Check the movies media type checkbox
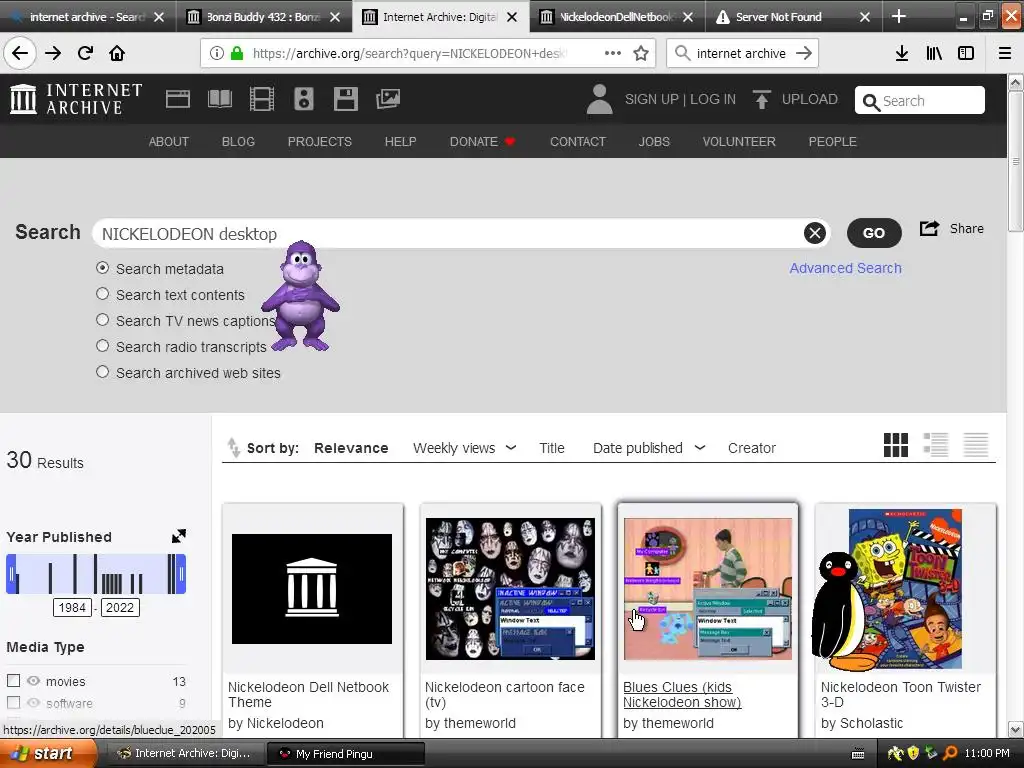This screenshot has height=768, width=1024. (x=13, y=680)
